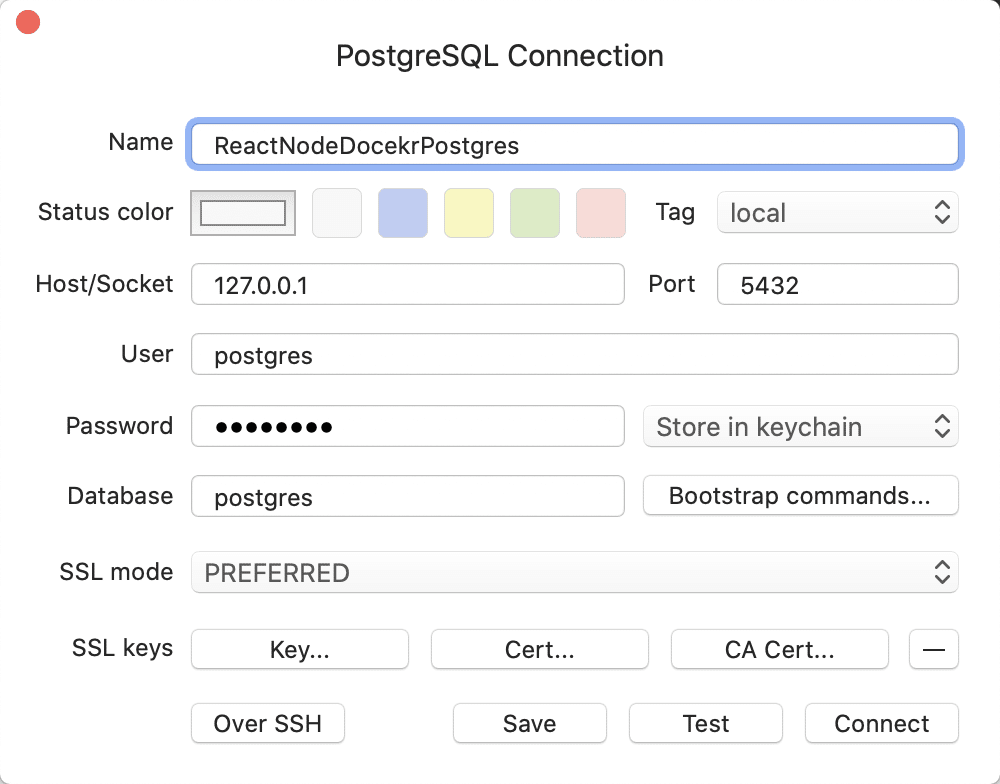Screen dimensions: 1000x784
Task: Click the default status color preview box
Action: pos(242,212)
